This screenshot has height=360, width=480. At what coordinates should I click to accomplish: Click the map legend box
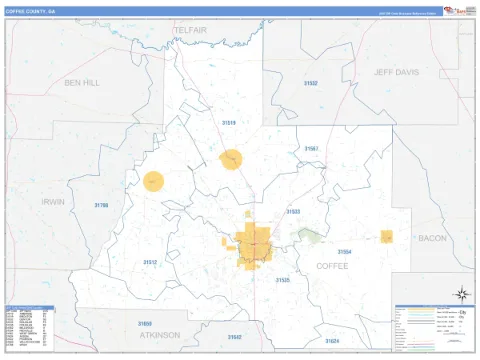click(x=435, y=328)
